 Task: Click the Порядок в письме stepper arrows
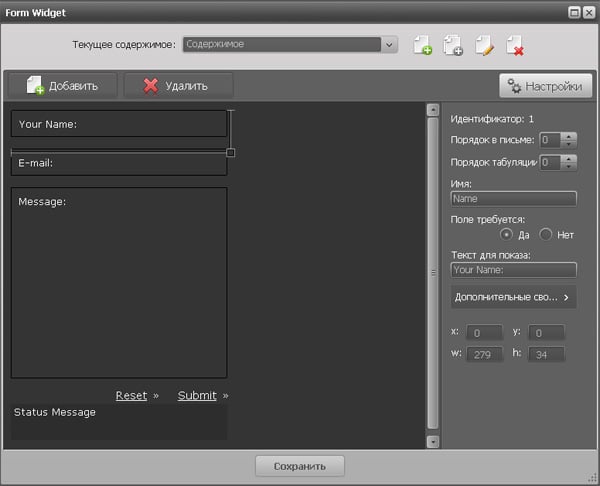(569, 140)
